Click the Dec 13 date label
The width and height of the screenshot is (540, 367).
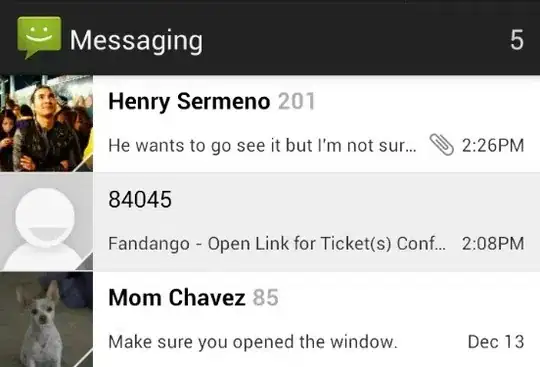click(496, 342)
